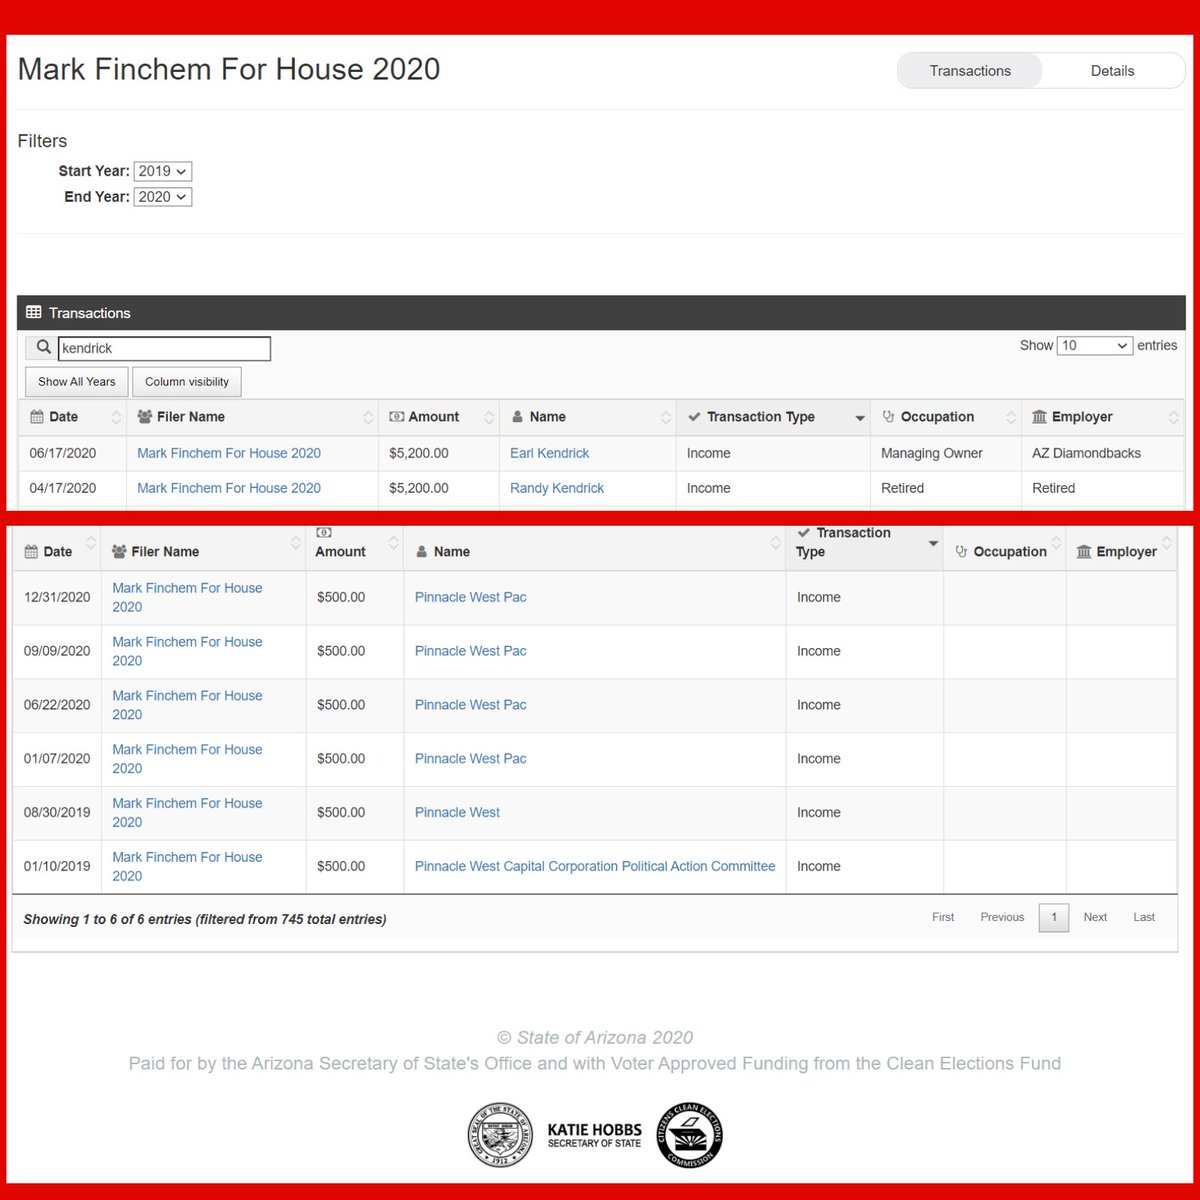Open Pinnacle West Pac link dated 12/31/2020
The height and width of the screenshot is (1200, 1200).
[x=470, y=597]
